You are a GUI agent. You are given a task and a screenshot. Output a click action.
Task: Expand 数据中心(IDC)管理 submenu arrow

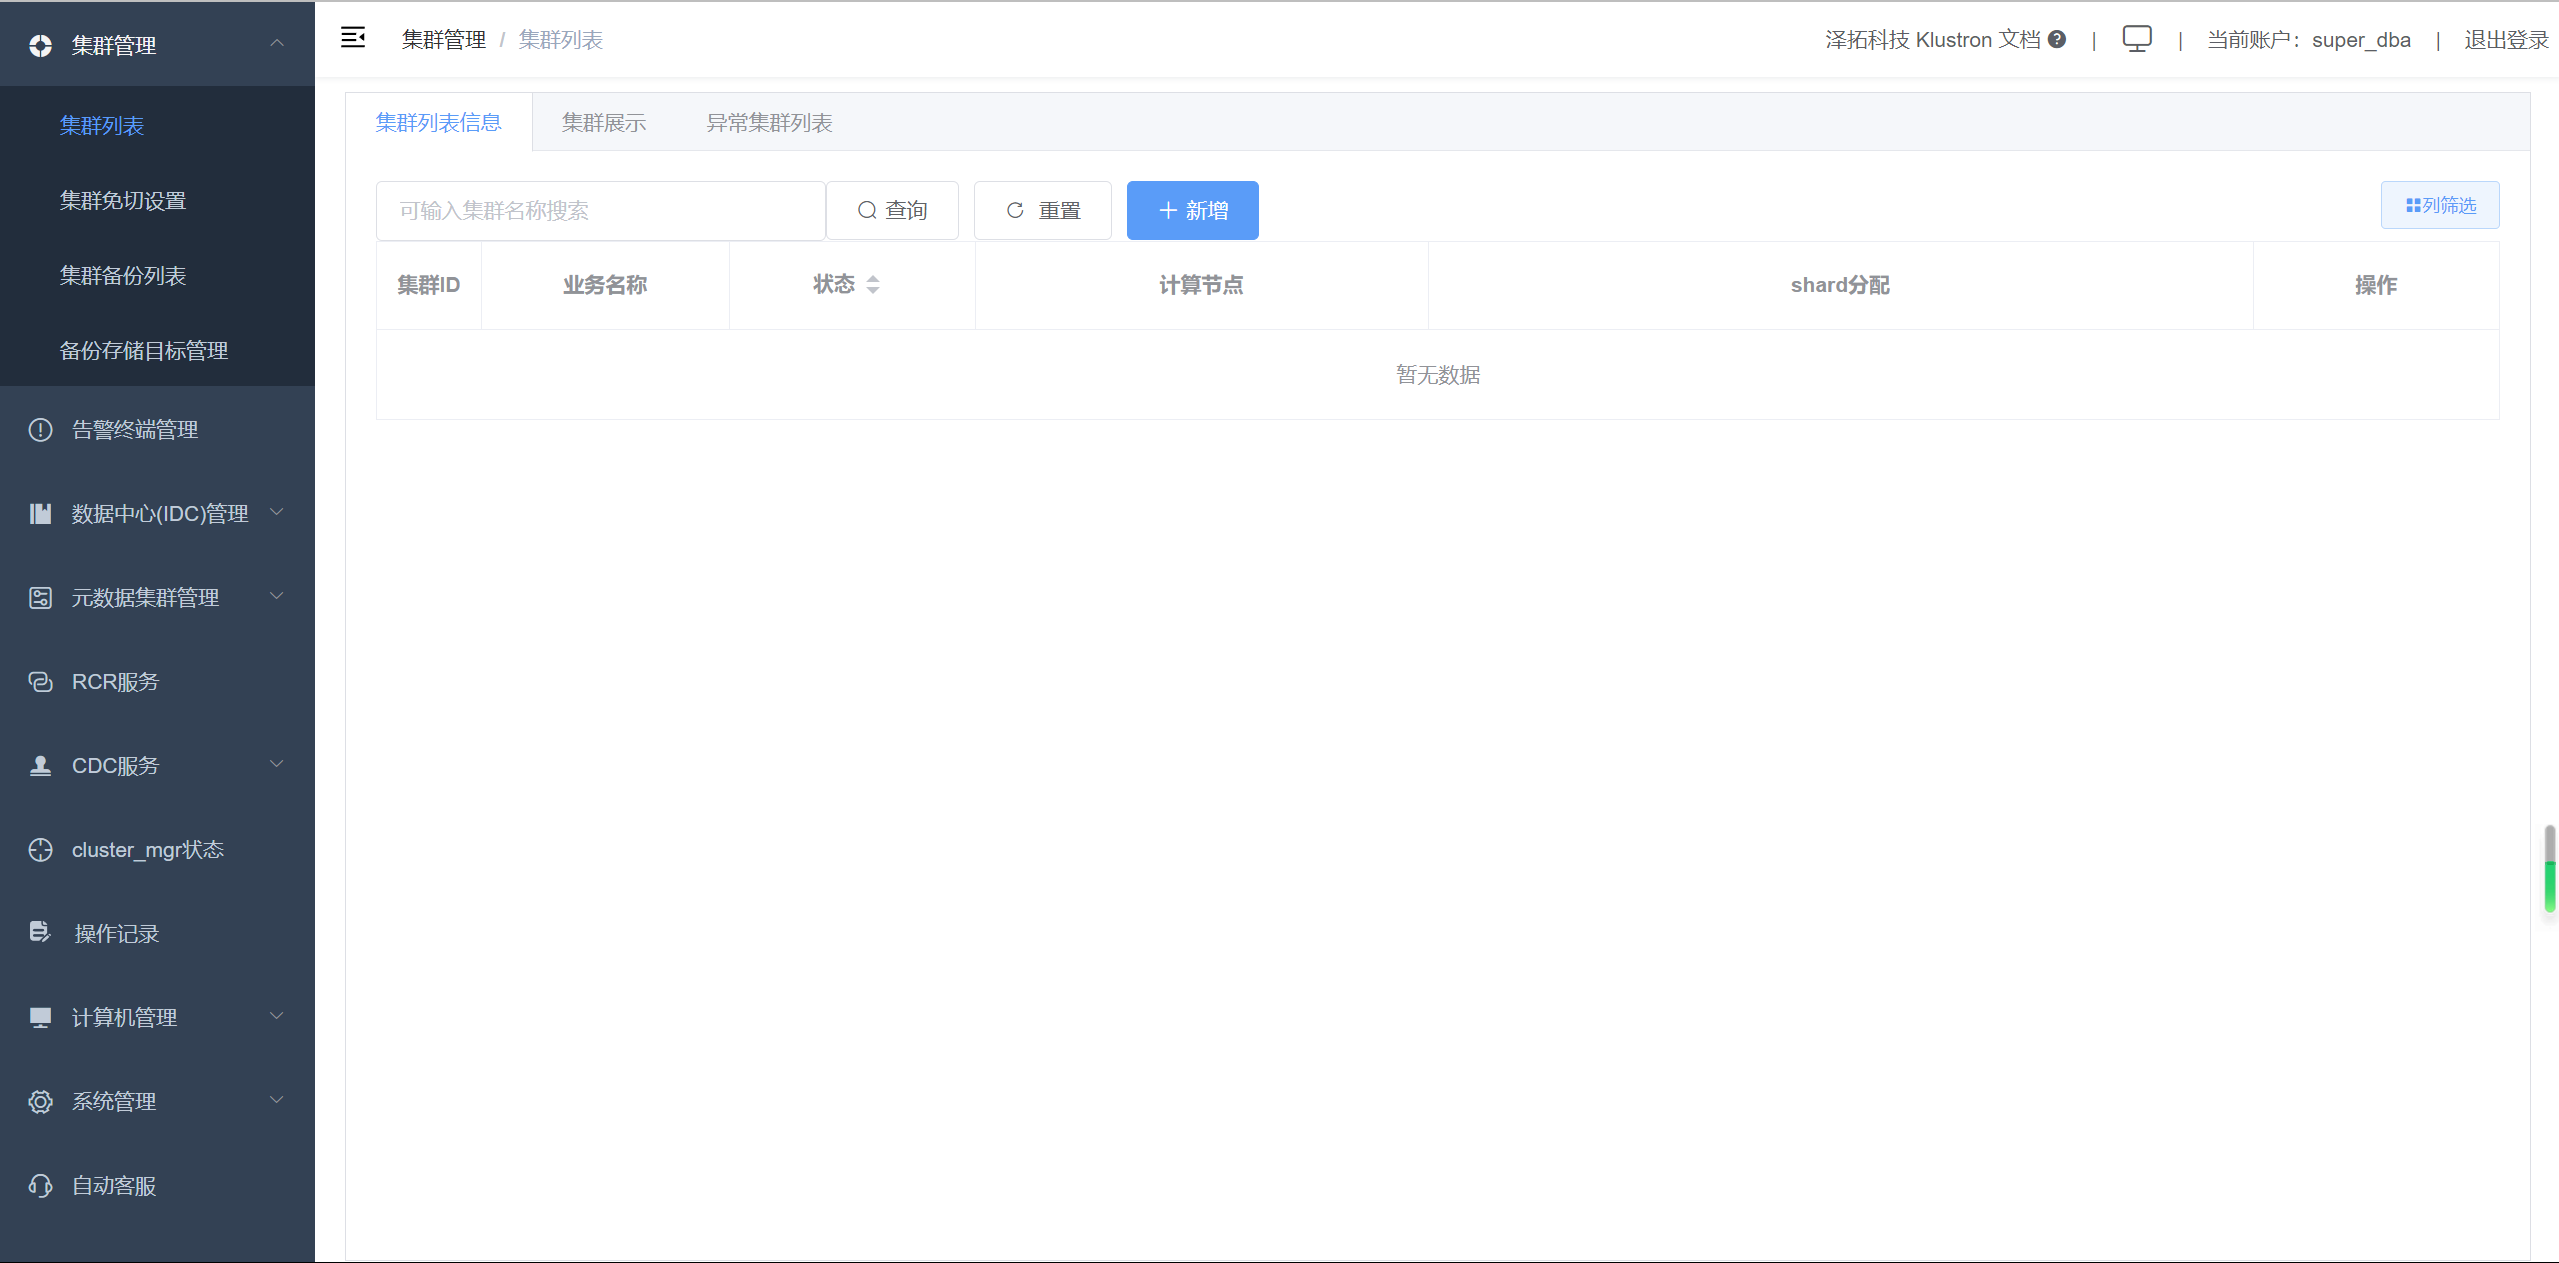pyautogui.click(x=277, y=512)
